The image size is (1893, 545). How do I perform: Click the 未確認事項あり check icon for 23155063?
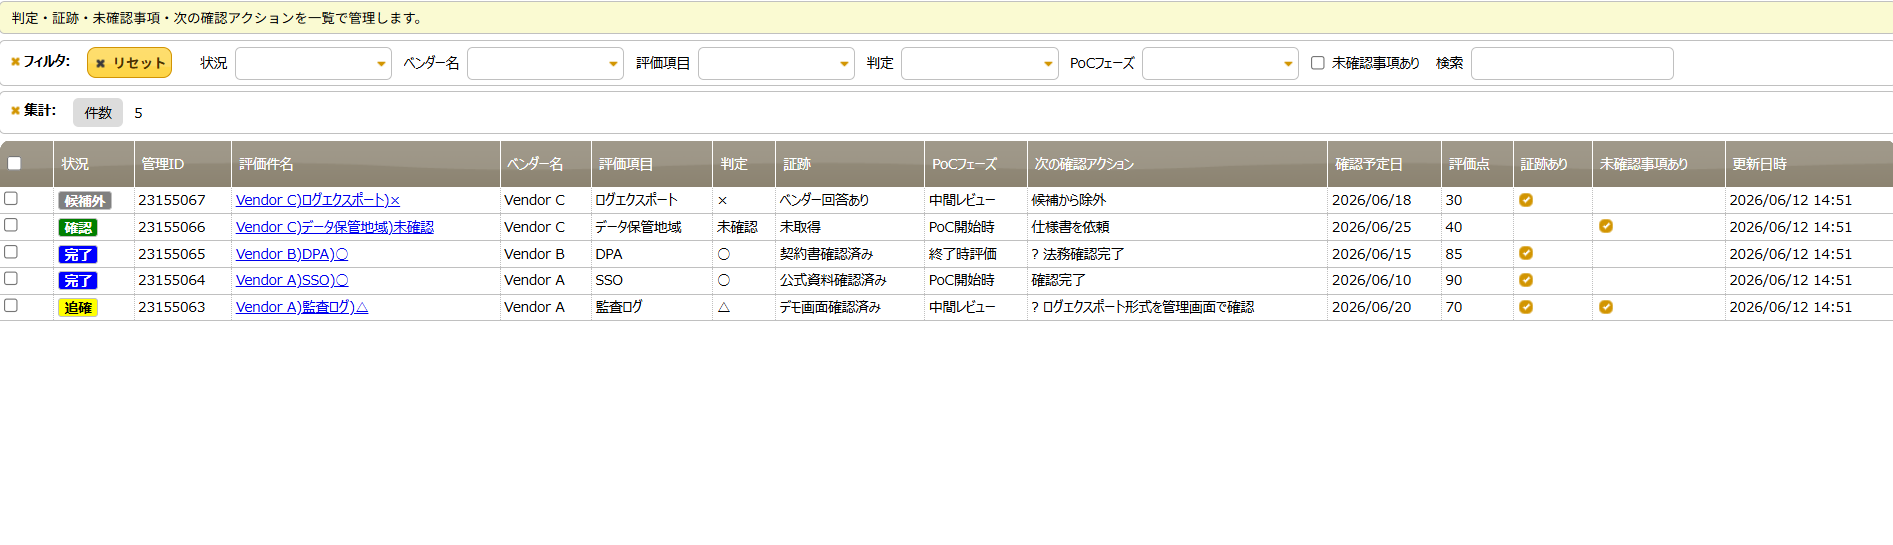[1606, 307]
